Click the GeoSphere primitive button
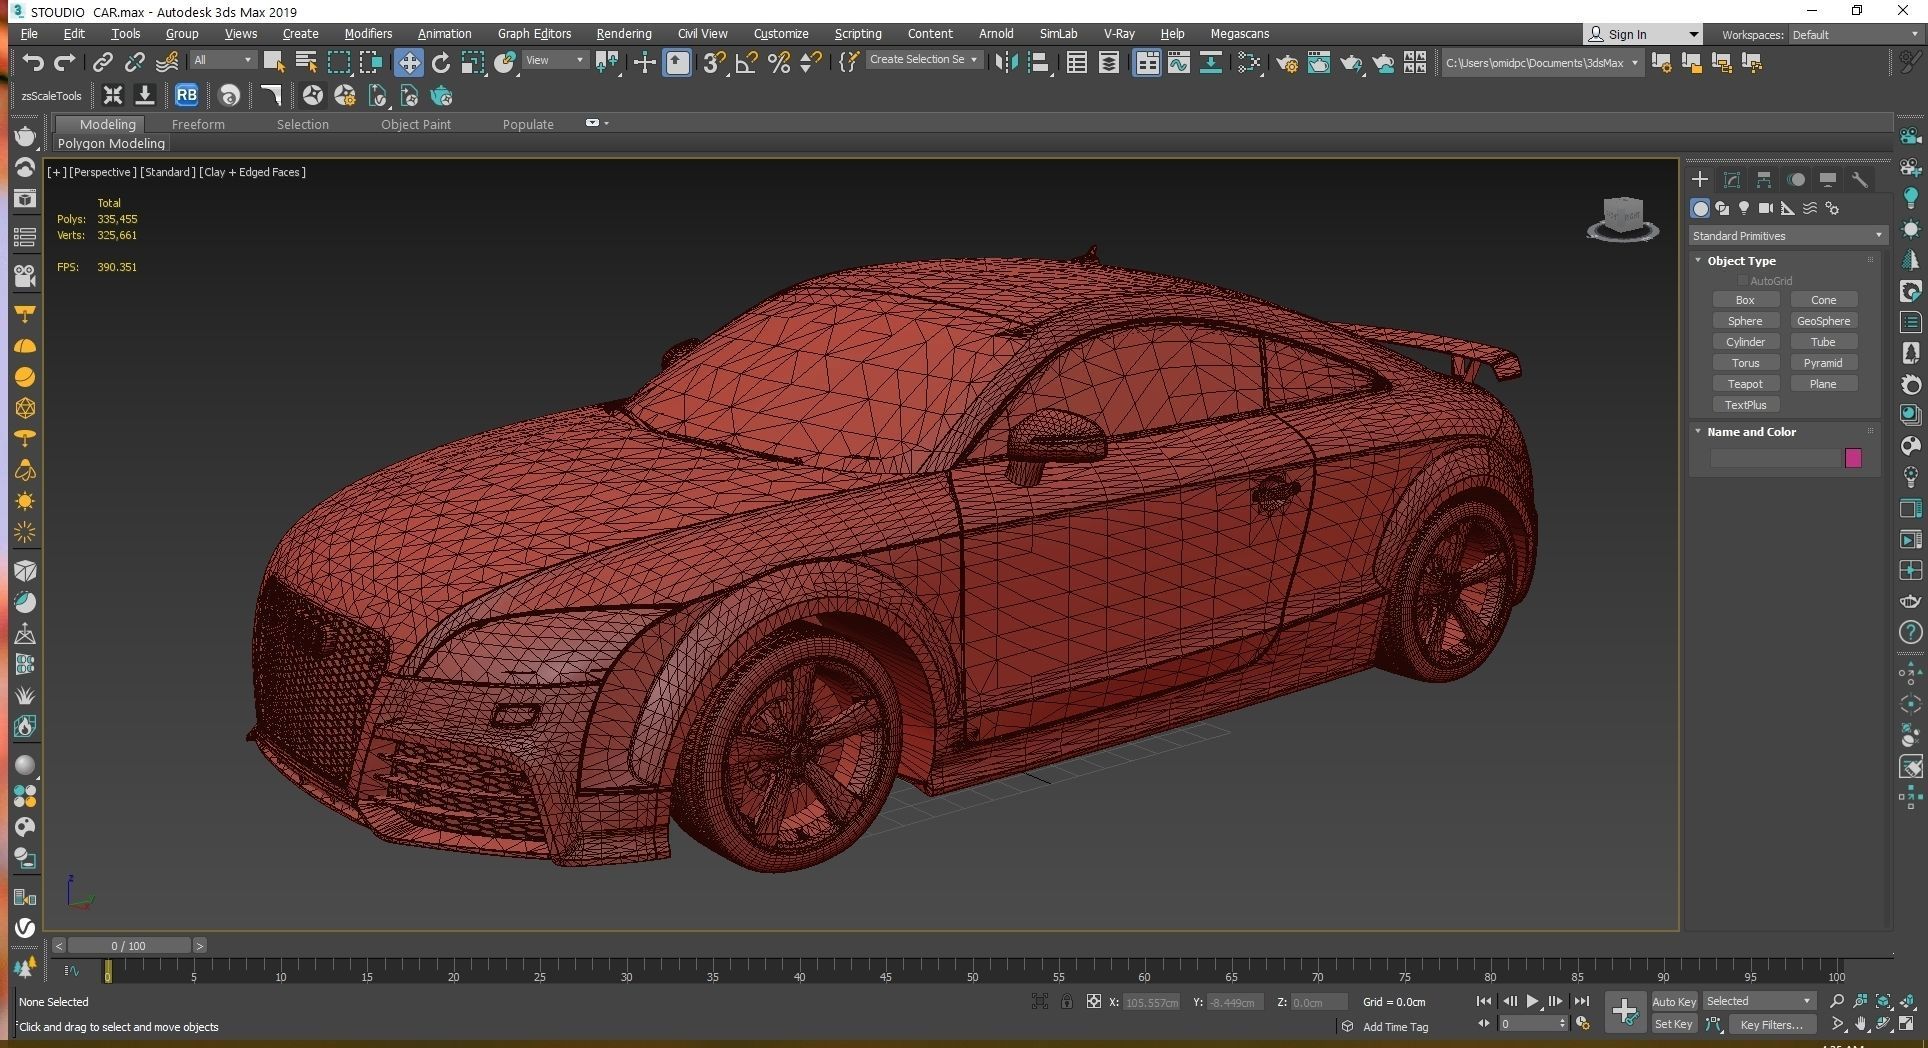 click(1823, 321)
